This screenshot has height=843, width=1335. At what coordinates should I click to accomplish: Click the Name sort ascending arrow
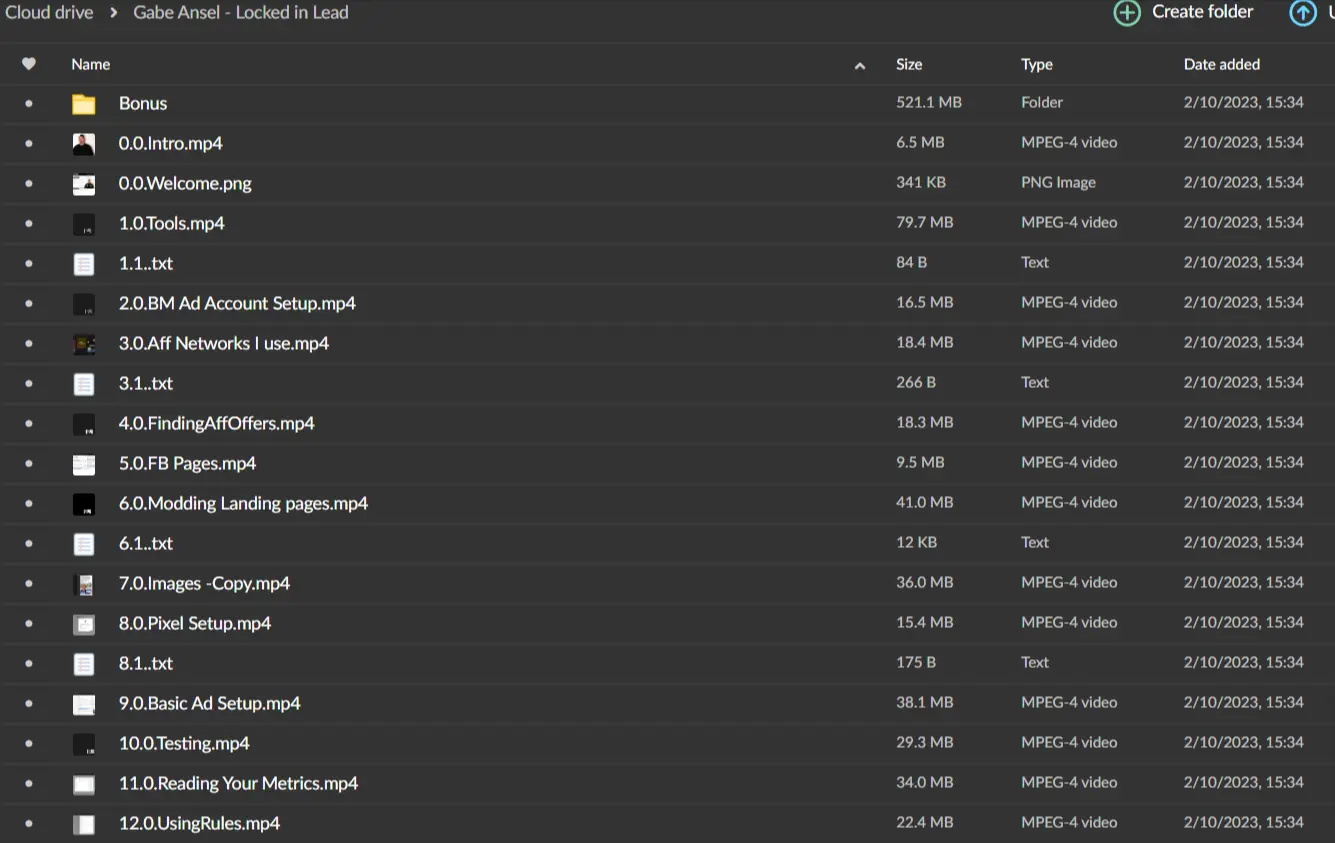click(x=860, y=66)
